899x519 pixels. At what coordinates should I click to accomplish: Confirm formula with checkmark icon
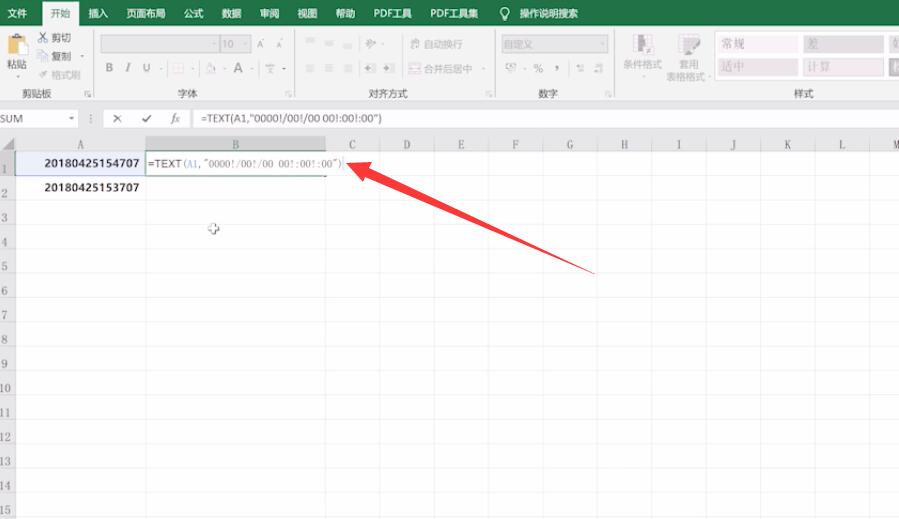click(147, 118)
